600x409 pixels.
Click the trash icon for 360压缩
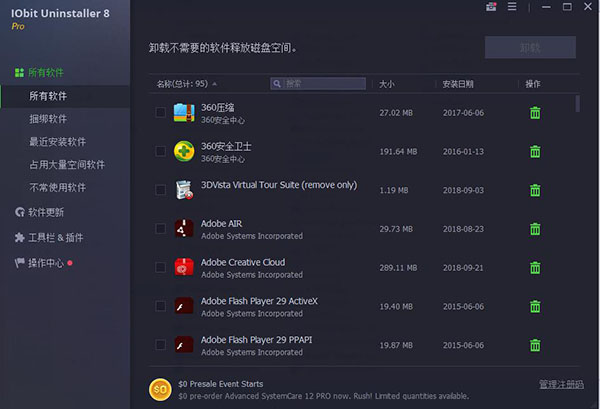pos(535,112)
